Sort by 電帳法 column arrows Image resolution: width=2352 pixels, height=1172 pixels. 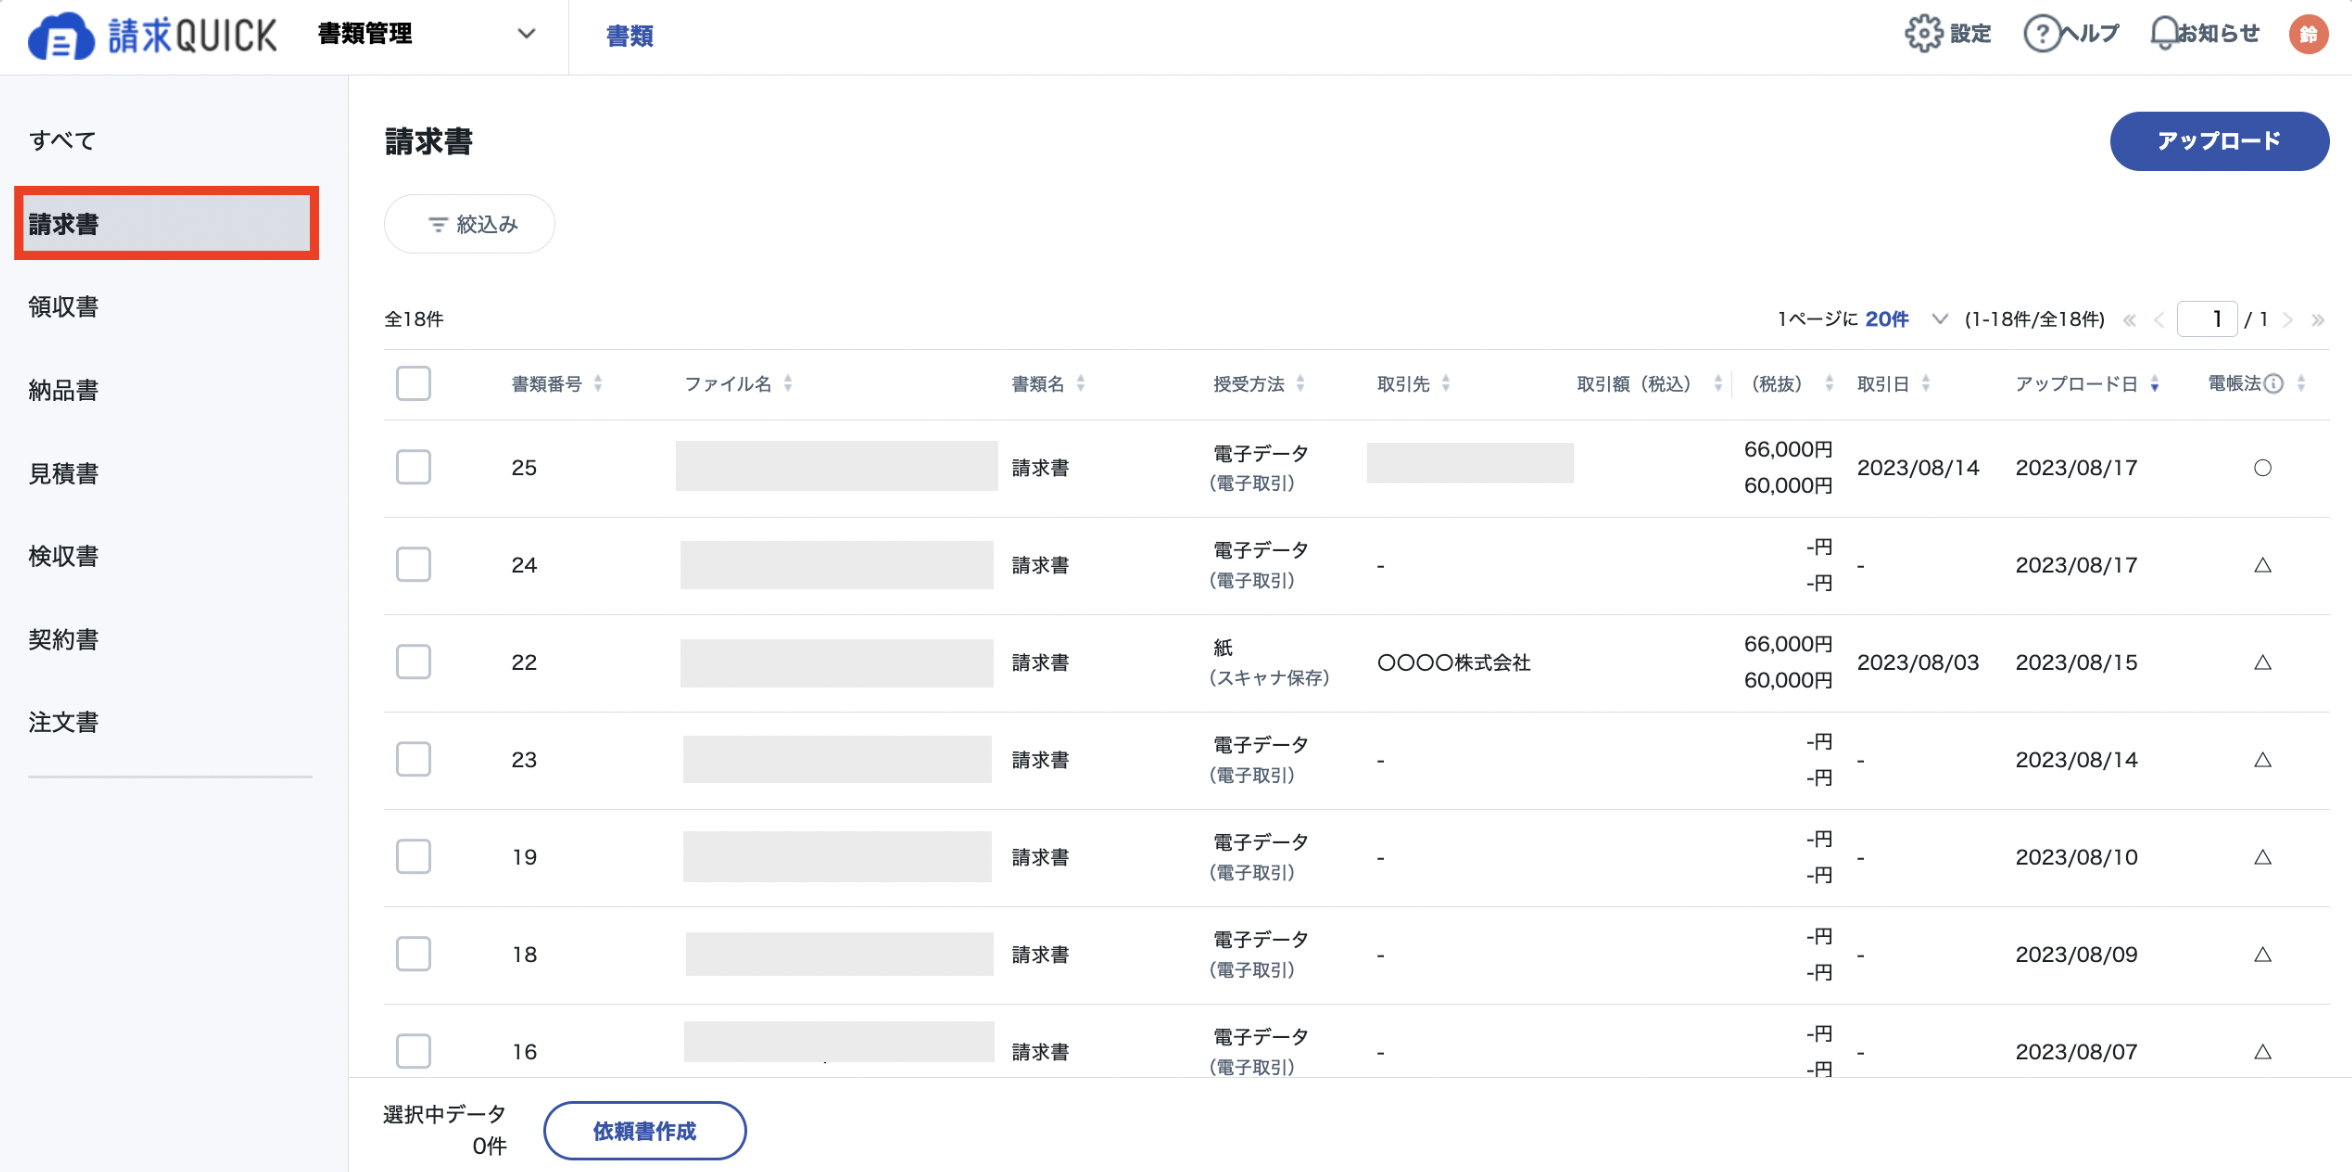pyautogui.click(x=2301, y=384)
